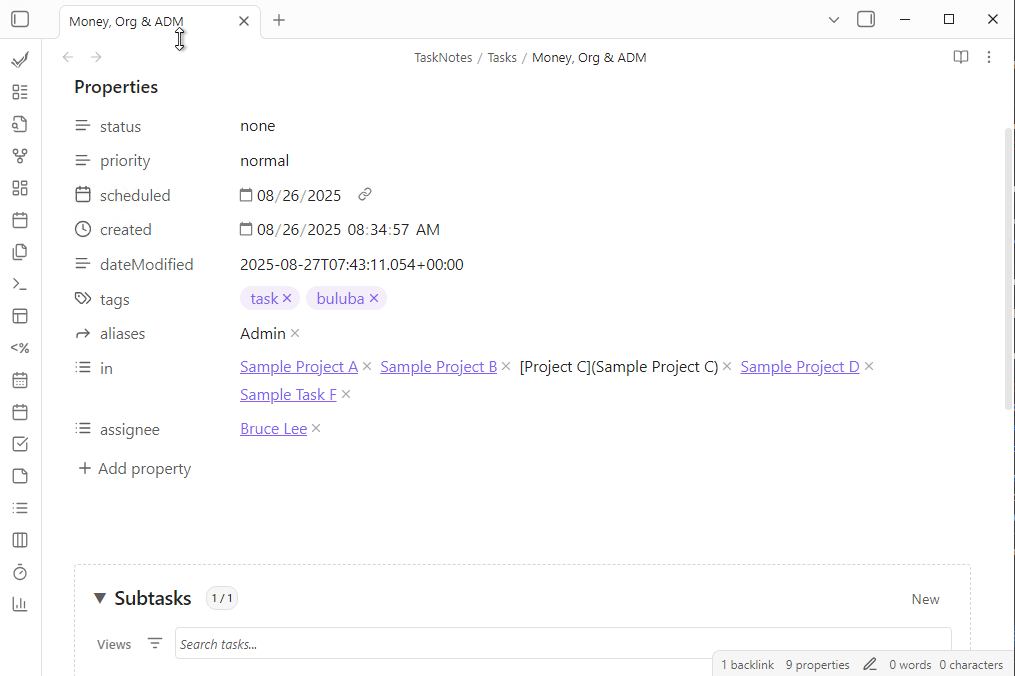This screenshot has width=1015, height=676.
Task: Switch to reading view with the book icon
Action: [960, 57]
